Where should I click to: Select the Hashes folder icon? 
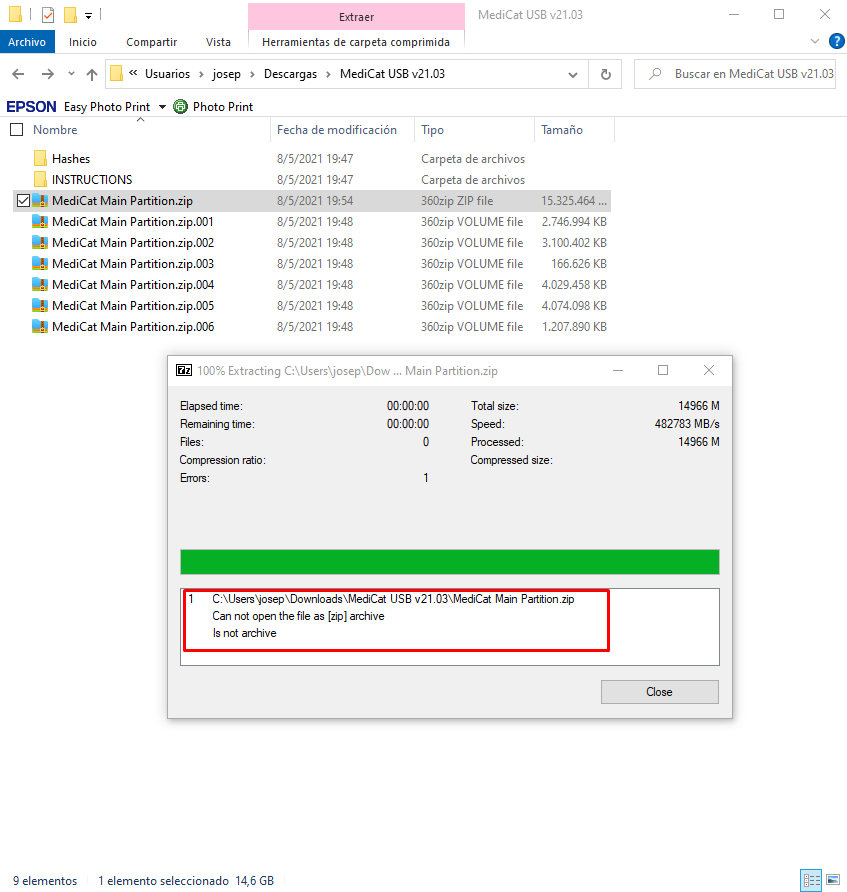tap(40, 158)
